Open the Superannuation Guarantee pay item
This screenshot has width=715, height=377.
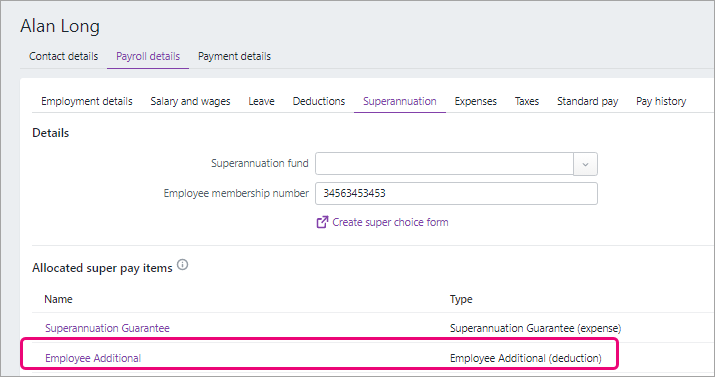point(107,328)
